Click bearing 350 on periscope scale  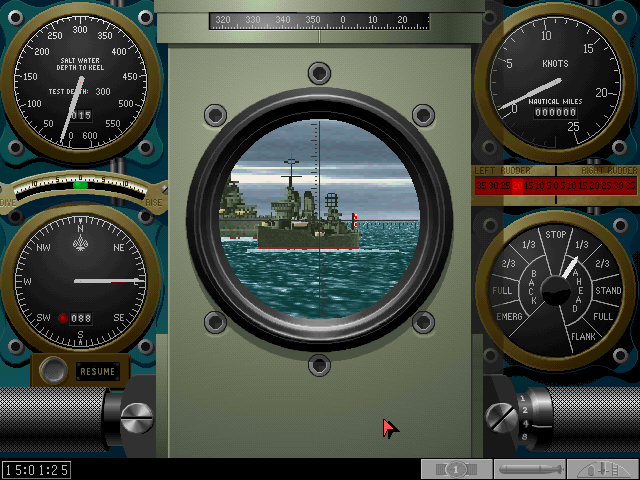(x=313, y=19)
